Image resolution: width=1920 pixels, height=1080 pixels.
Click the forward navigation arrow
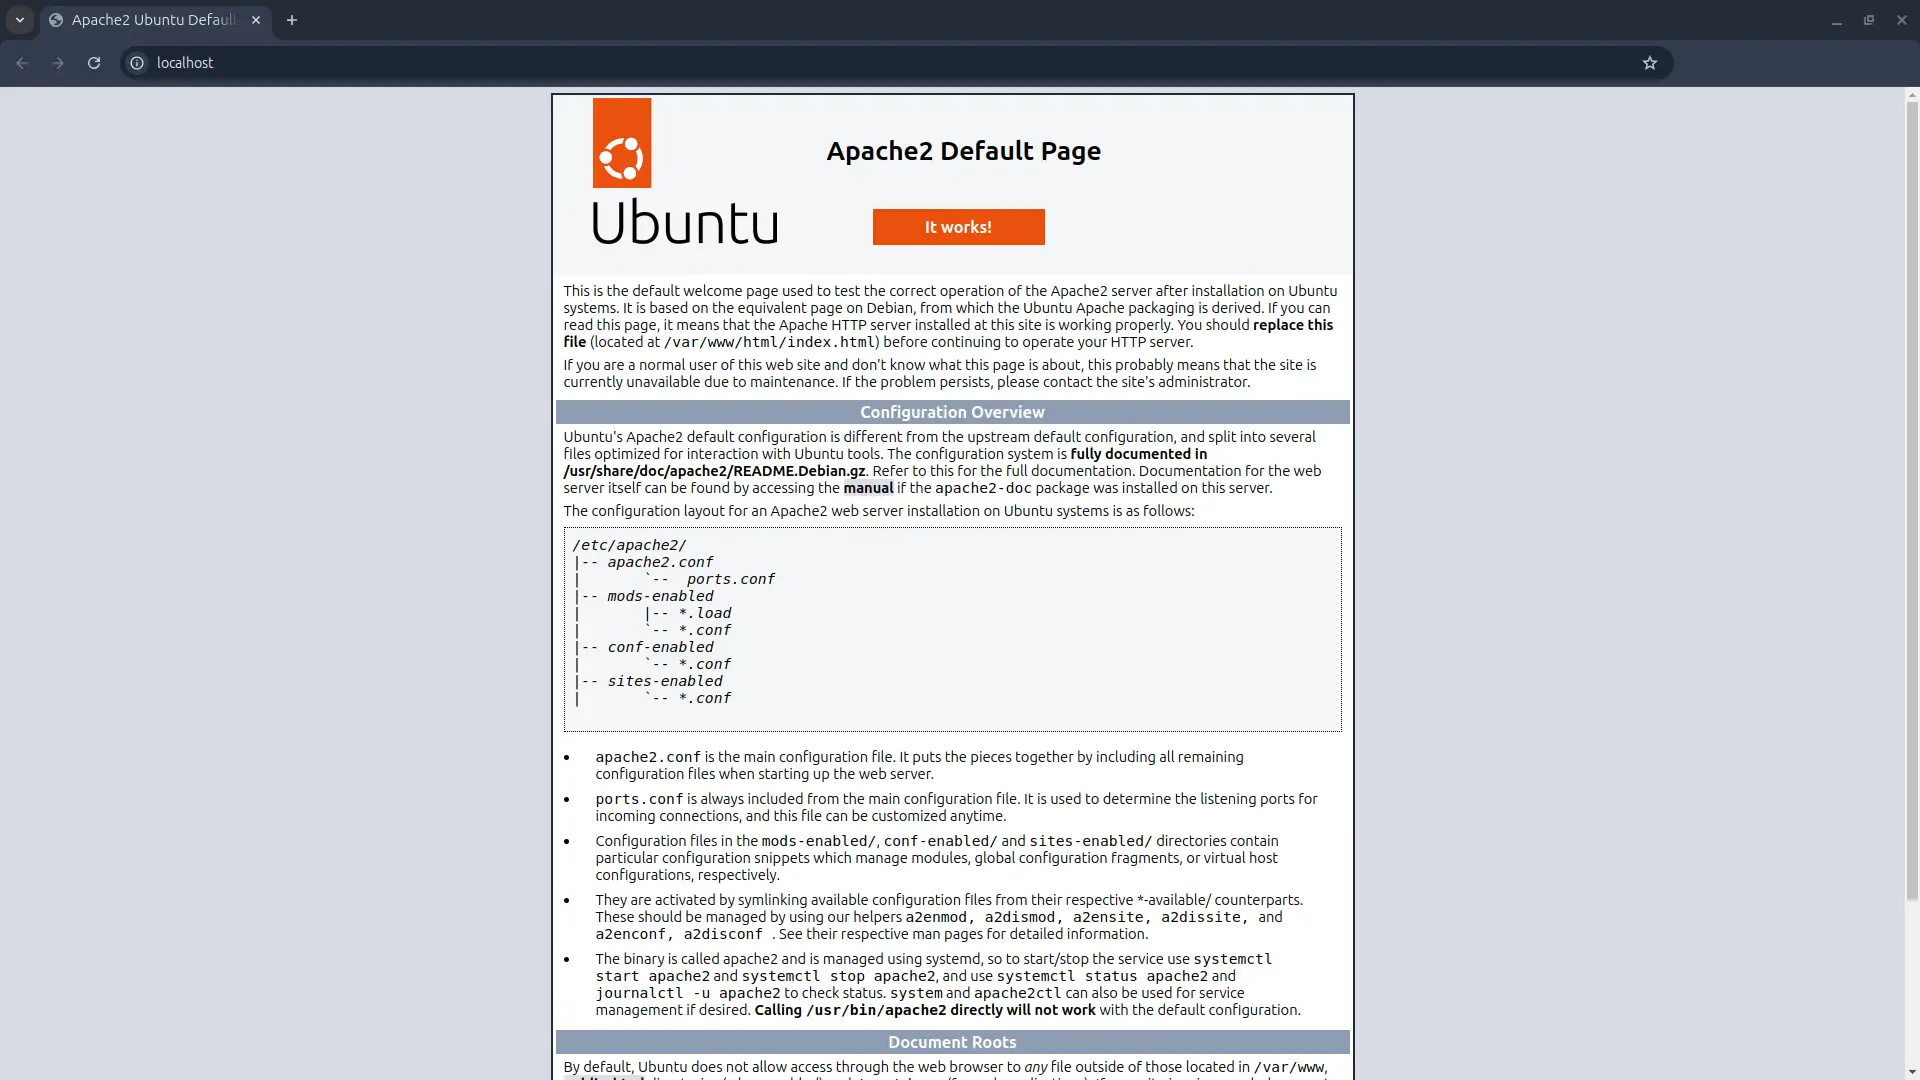click(x=58, y=63)
